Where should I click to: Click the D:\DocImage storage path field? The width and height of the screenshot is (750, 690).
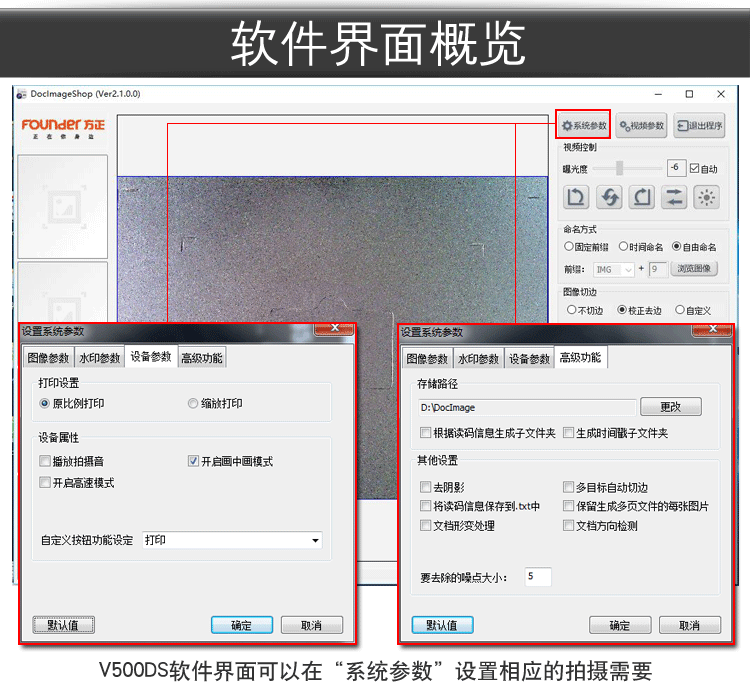527,407
